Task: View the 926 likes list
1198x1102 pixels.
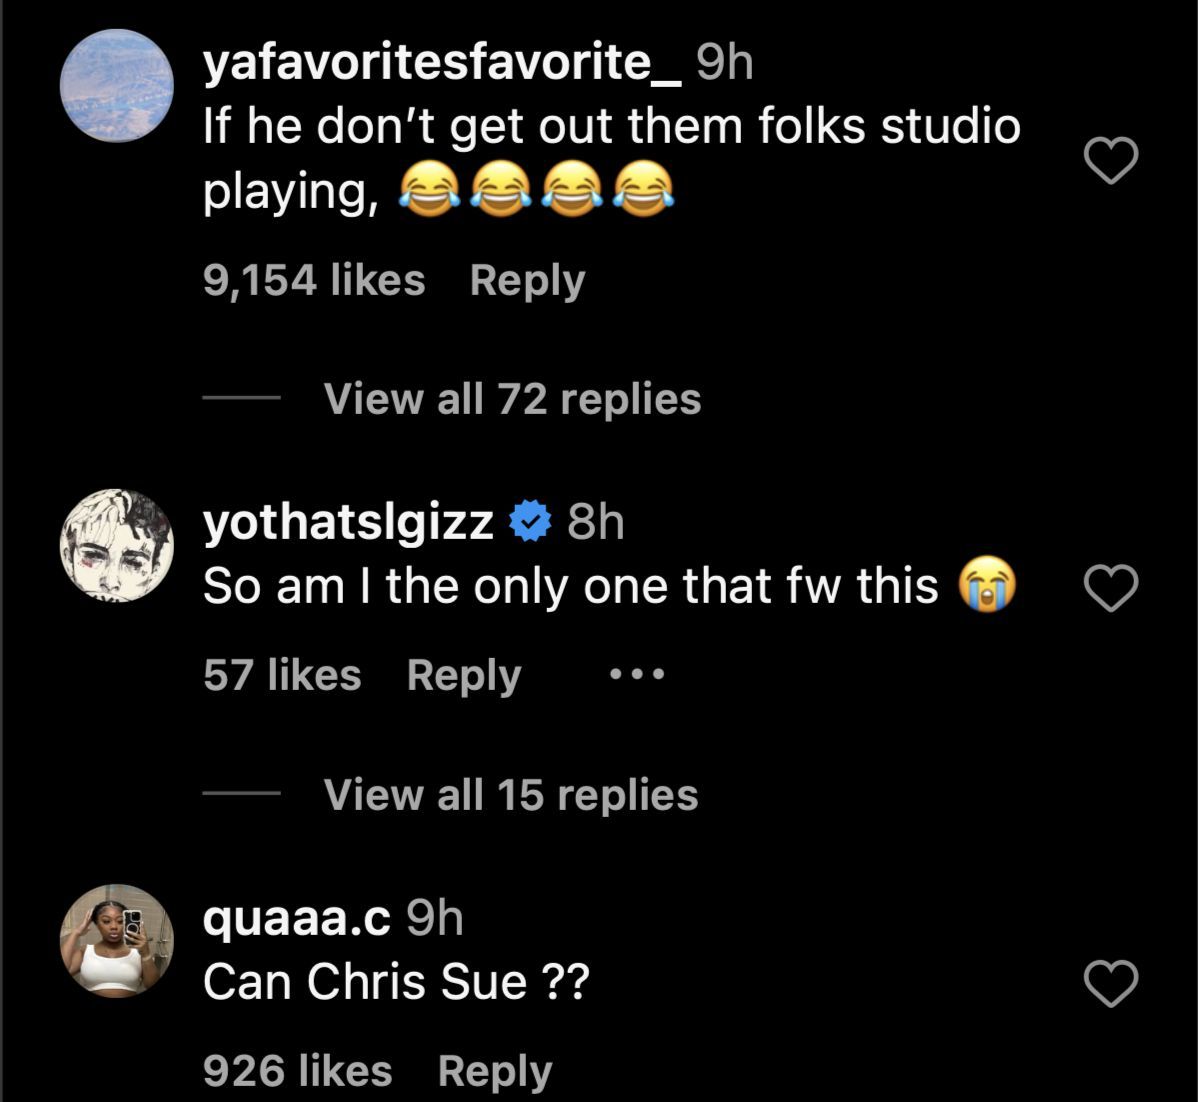Action: [x=297, y=1072]
